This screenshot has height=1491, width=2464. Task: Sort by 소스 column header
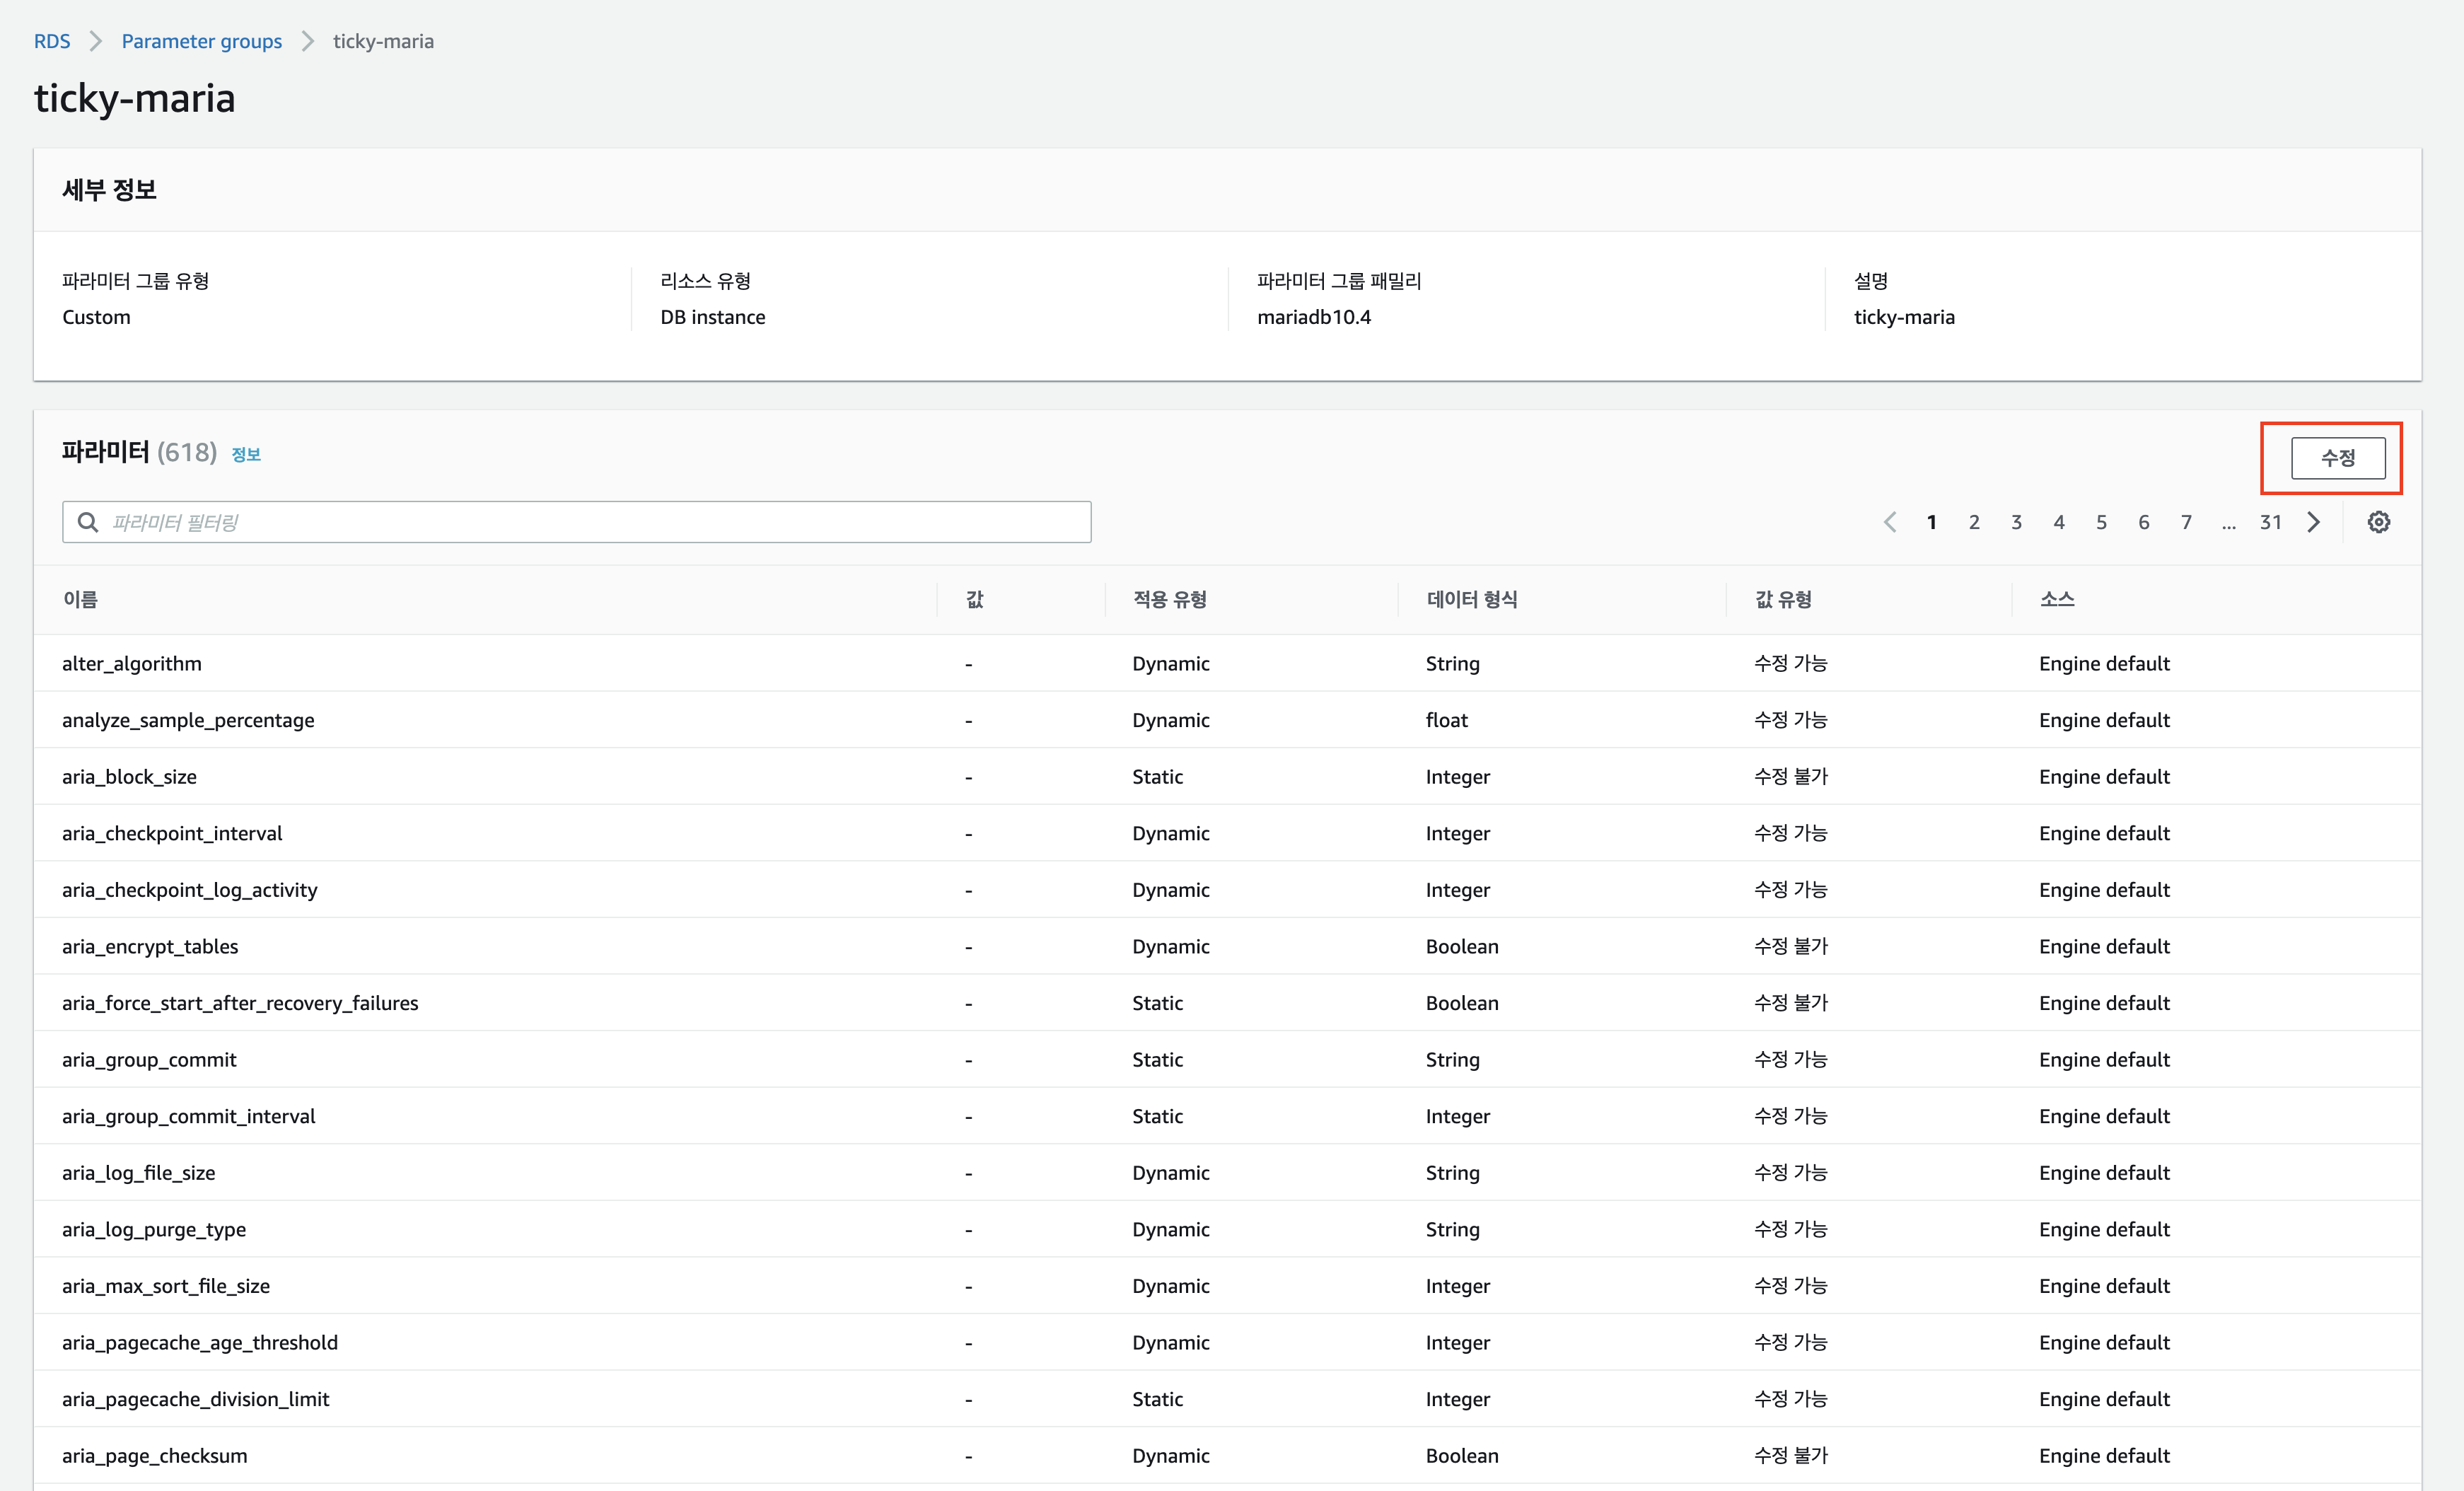pos(2056,599)
